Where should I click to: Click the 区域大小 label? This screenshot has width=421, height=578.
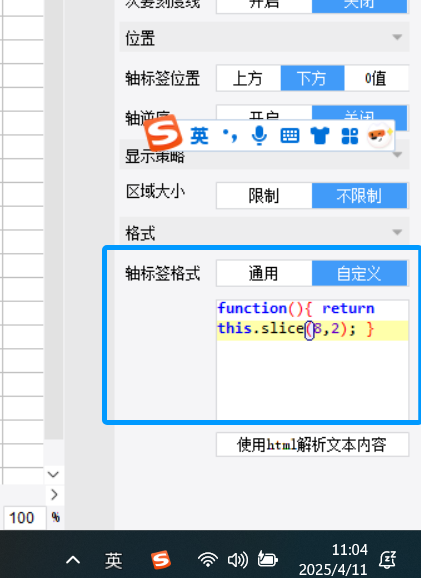[x=155, y=192]
